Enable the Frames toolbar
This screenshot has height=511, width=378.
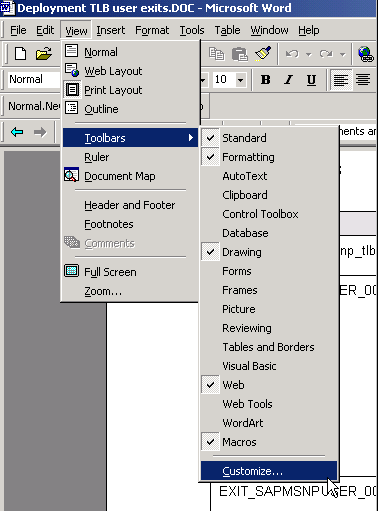(269, 290)
